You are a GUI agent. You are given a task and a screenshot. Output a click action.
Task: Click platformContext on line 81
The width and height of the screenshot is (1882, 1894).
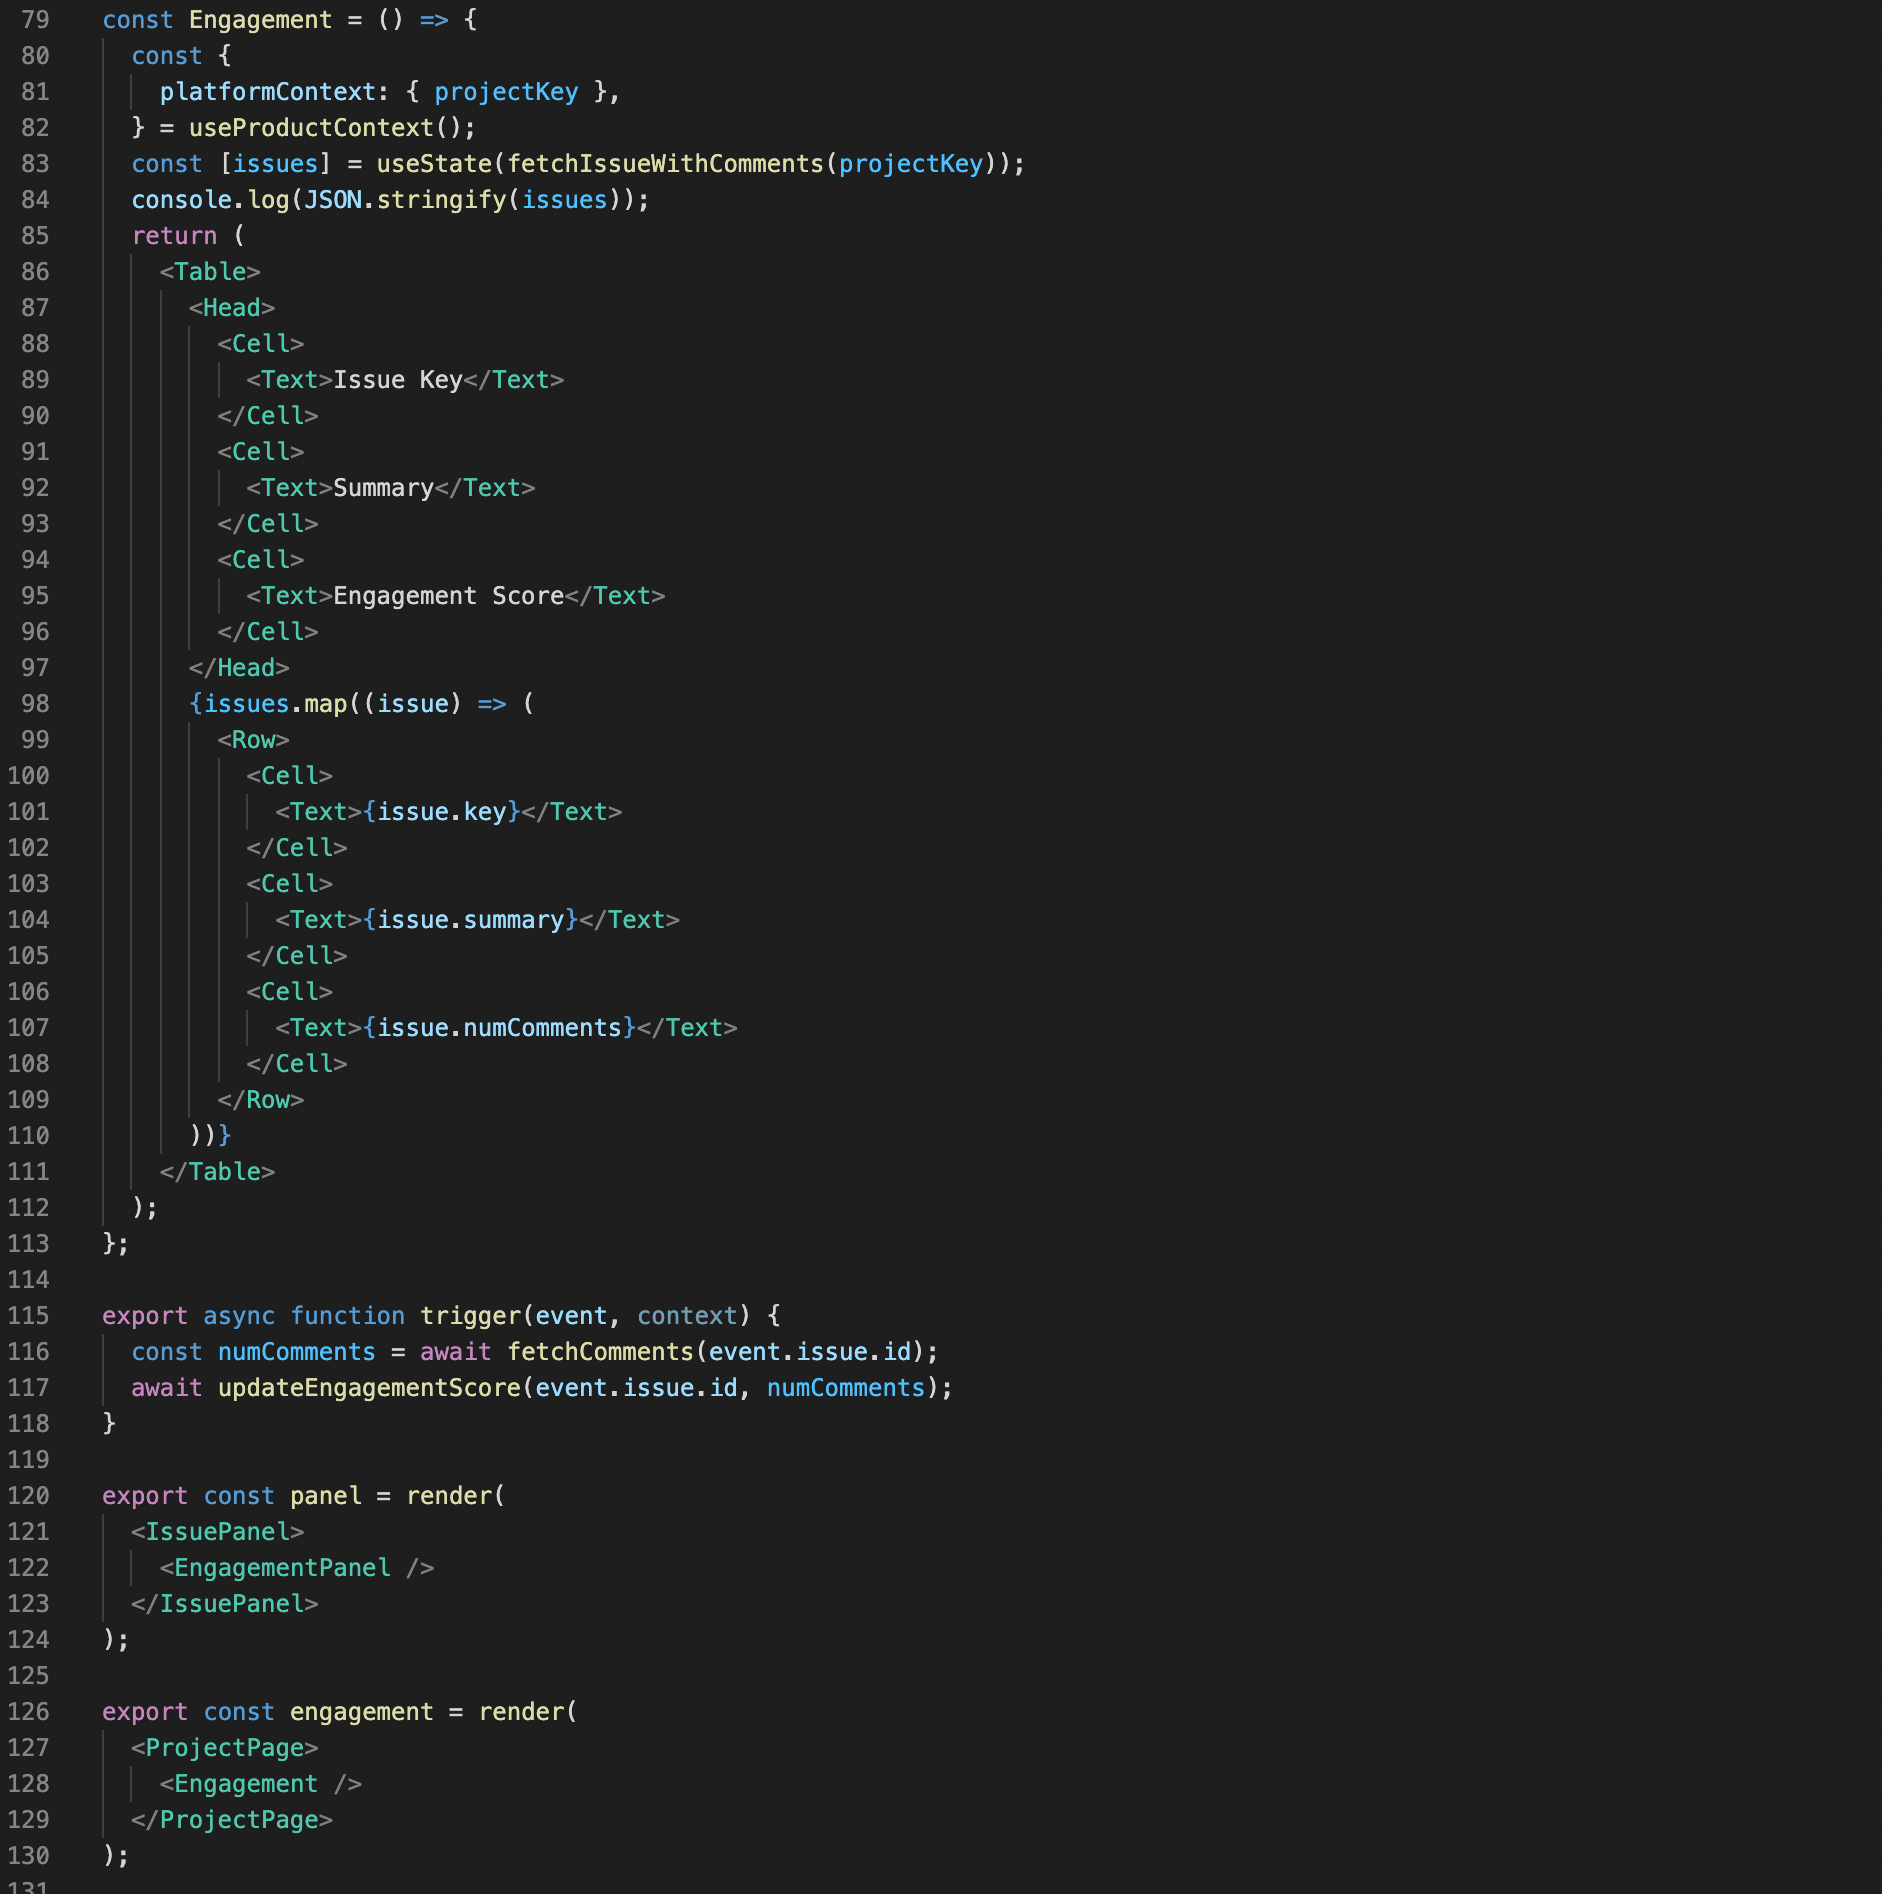pyautogui.click(x=267, y=92)
